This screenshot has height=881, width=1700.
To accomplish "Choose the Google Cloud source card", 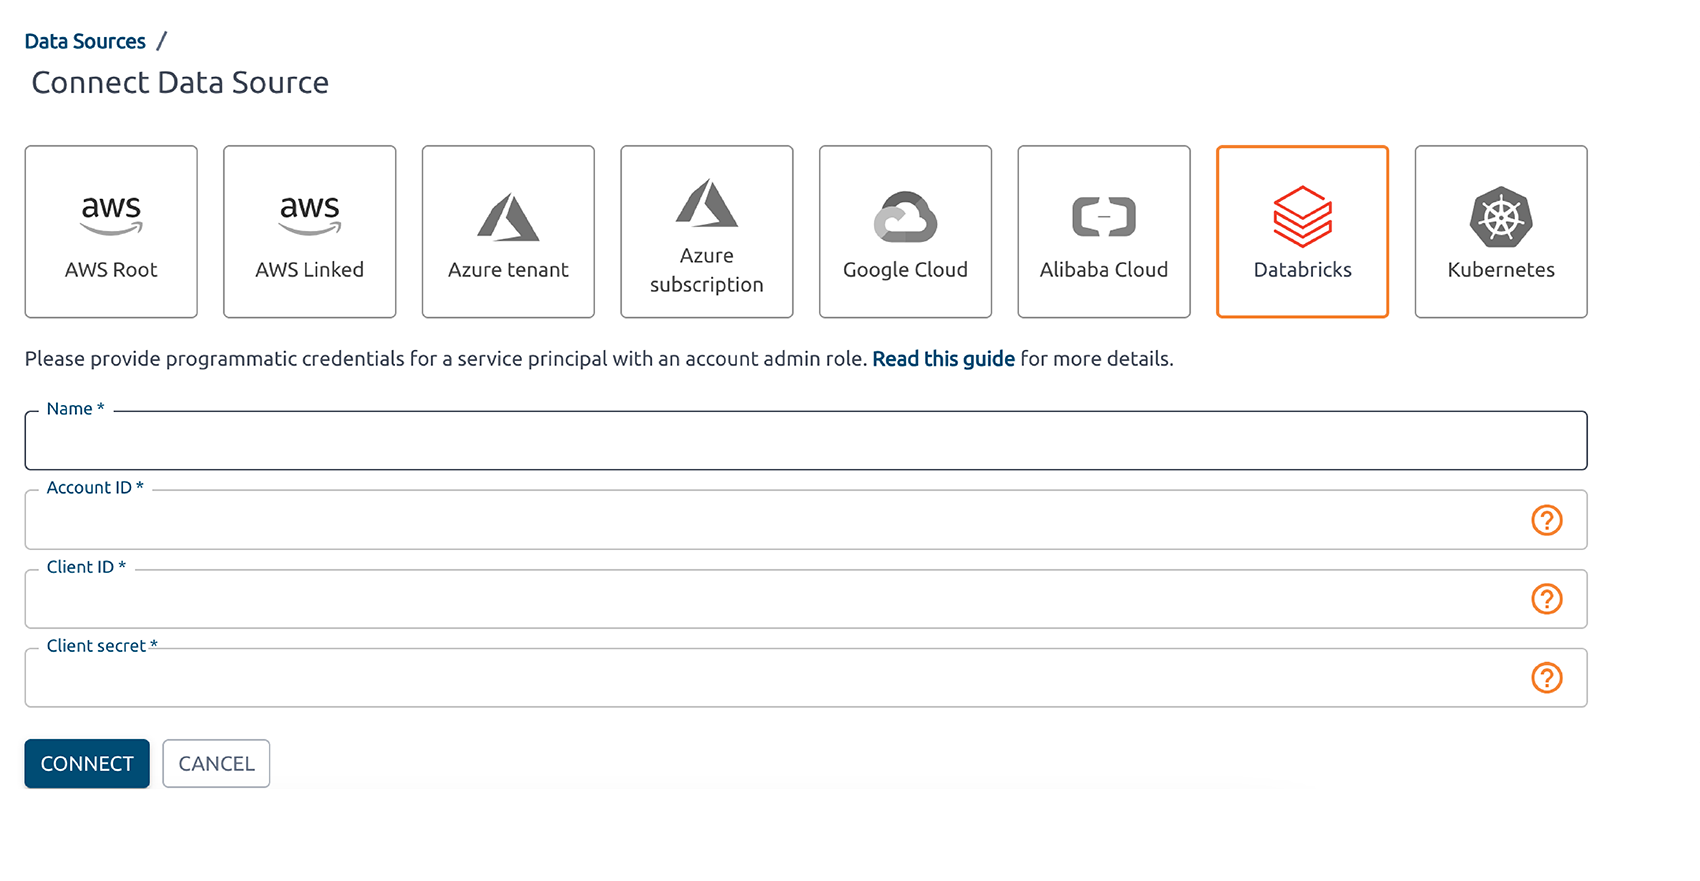I will 905,232.
